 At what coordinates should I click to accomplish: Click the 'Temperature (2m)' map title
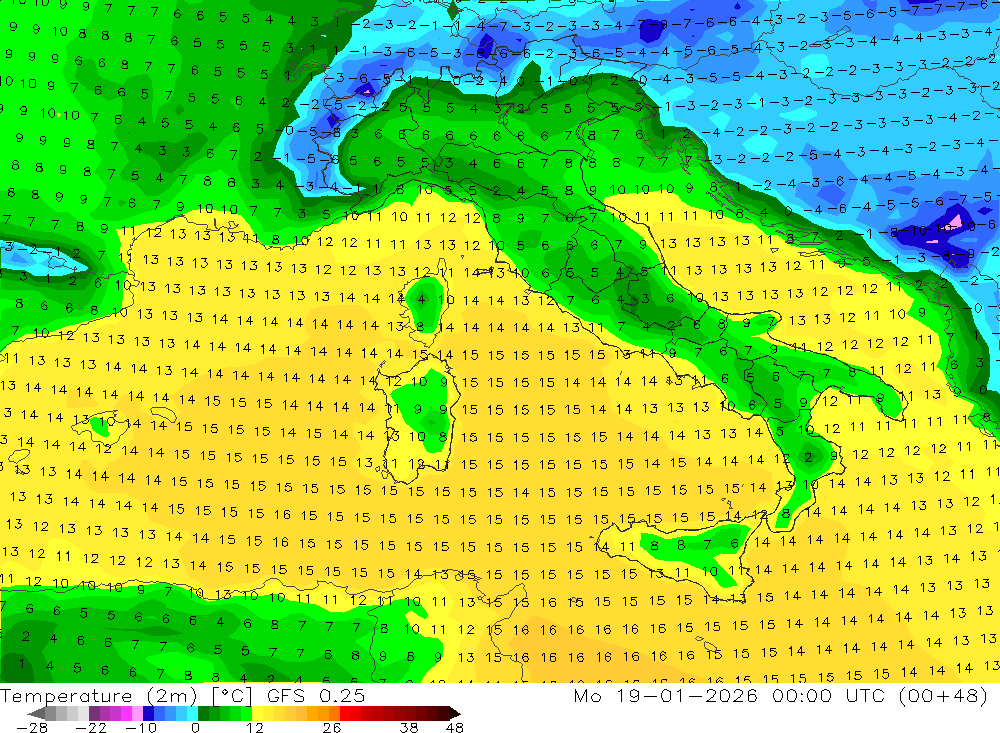click(x=98, y=696)
